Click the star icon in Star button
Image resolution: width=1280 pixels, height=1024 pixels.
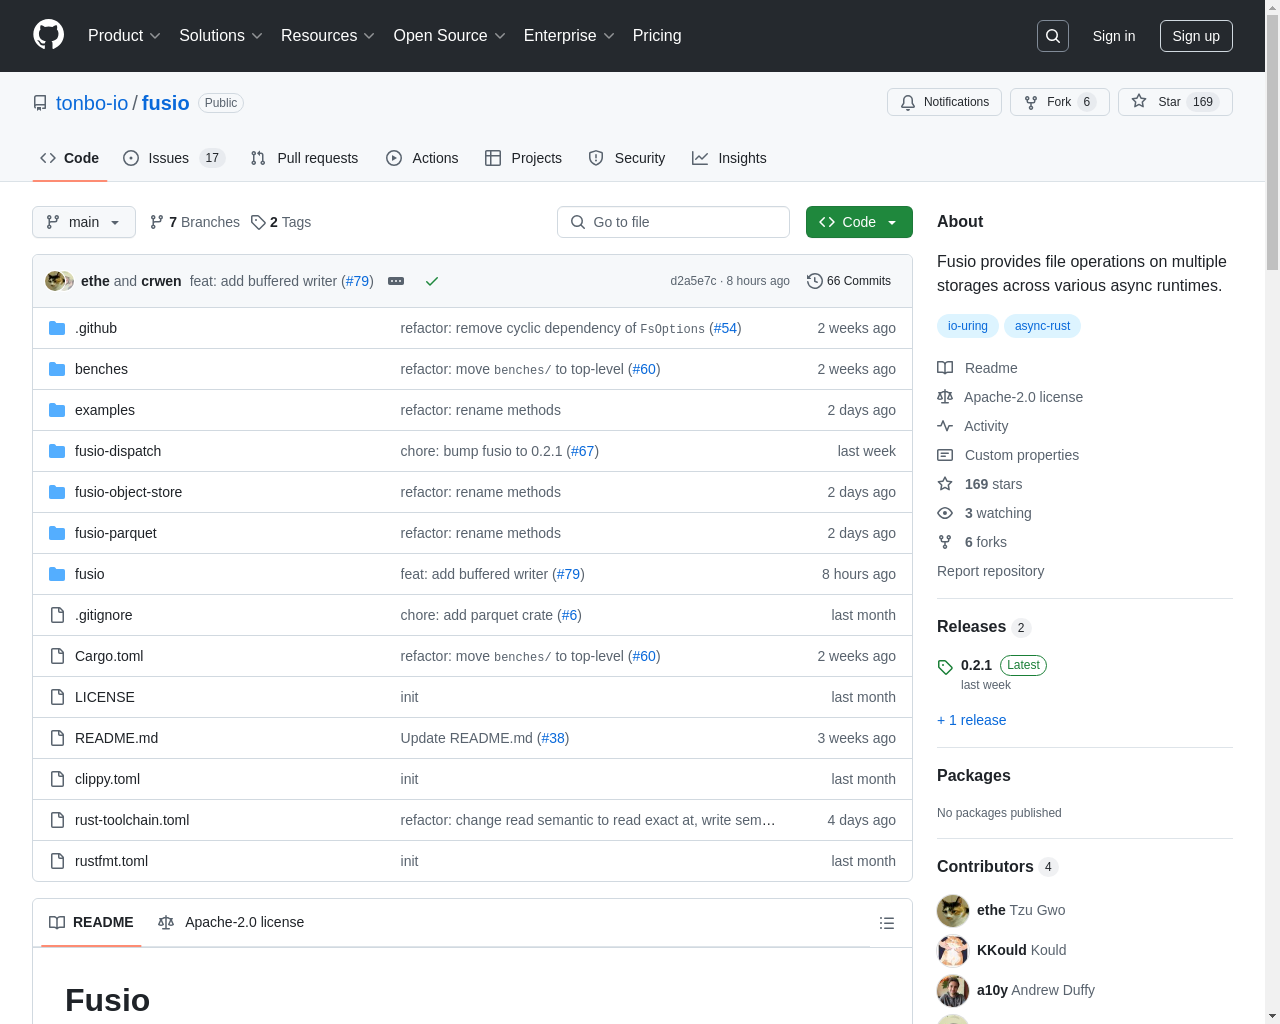click(1139, 101)
